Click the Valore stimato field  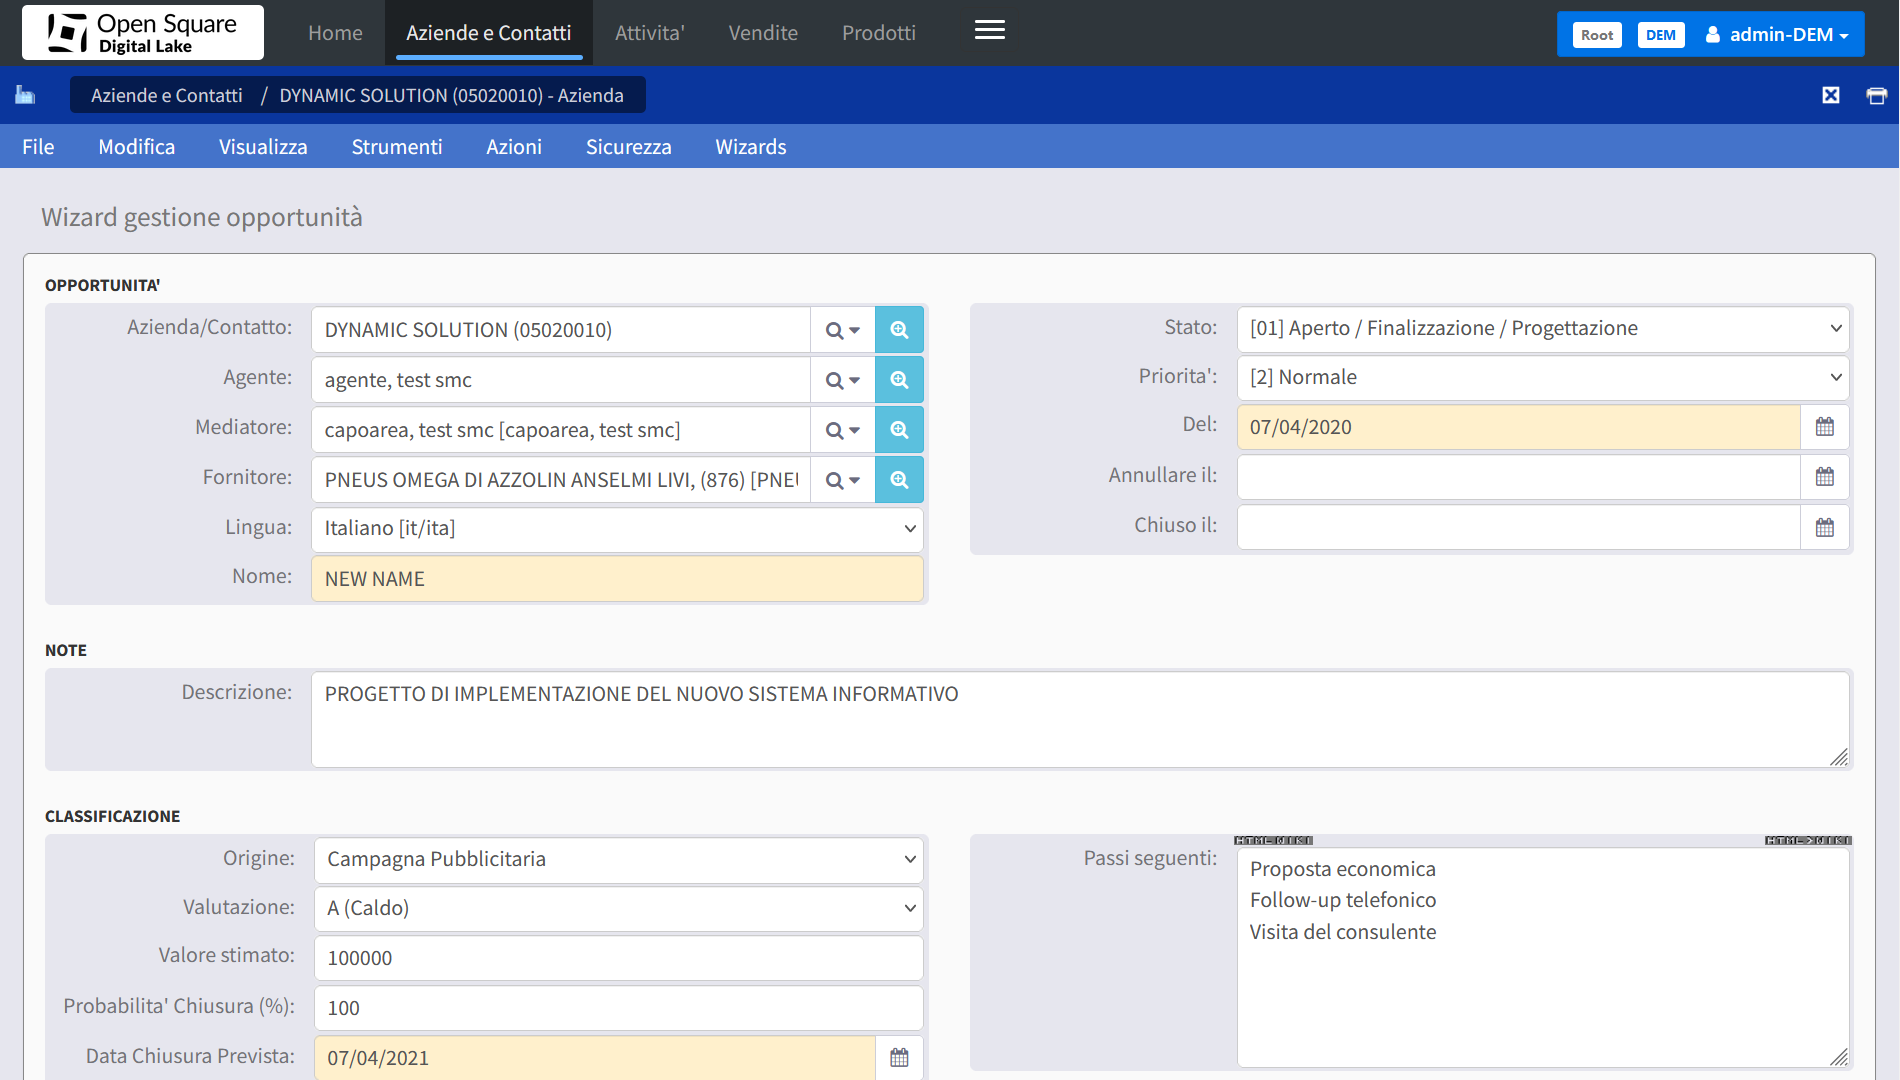click(x=619, y=958)
